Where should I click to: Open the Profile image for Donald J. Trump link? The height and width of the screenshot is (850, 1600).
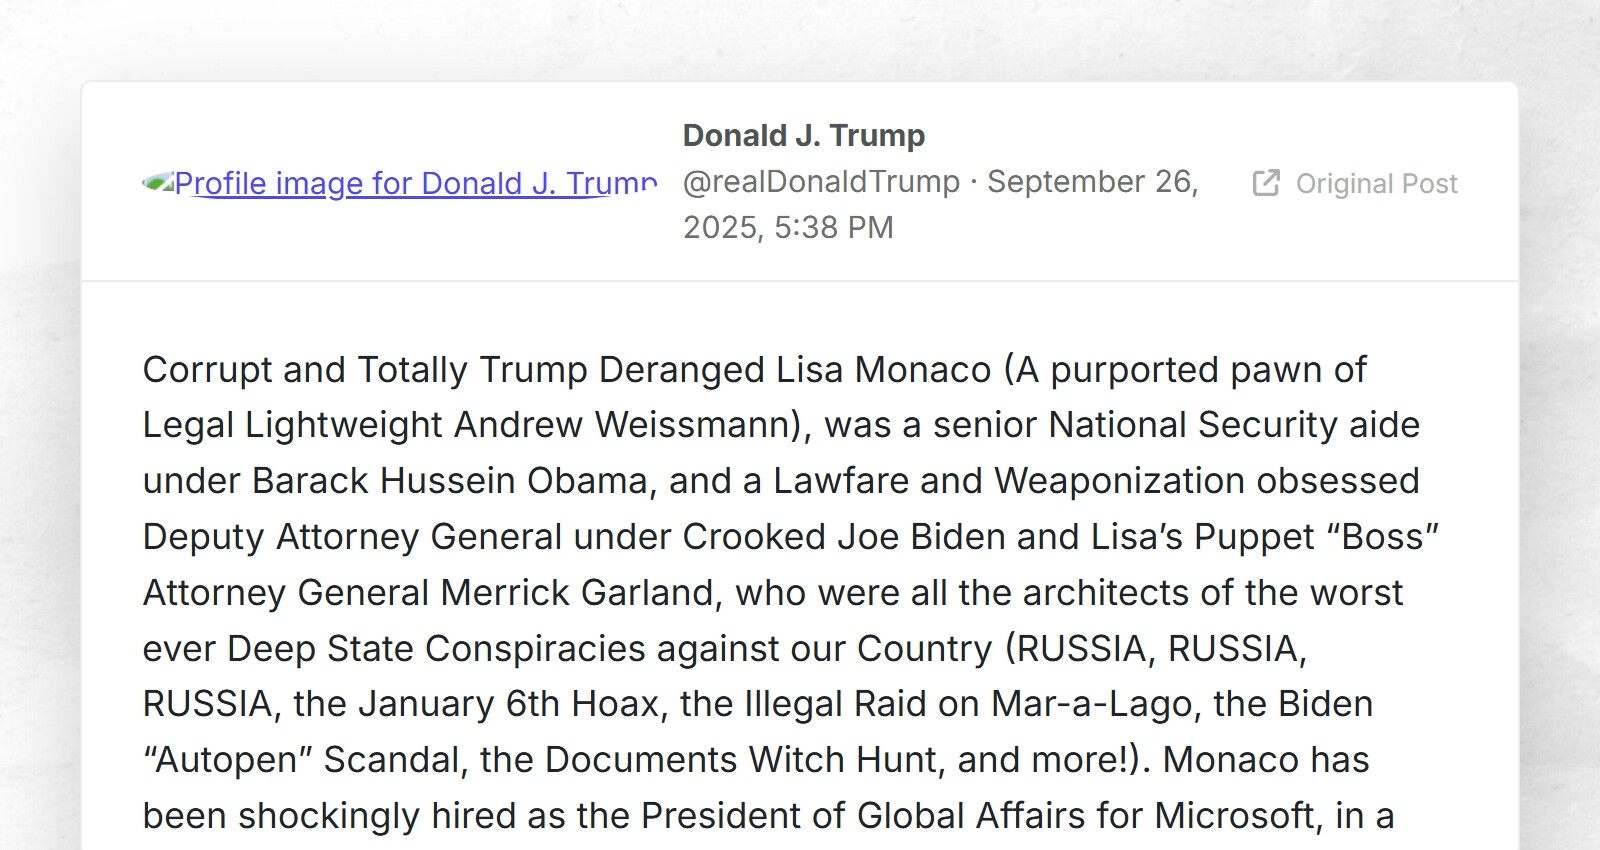400,183
